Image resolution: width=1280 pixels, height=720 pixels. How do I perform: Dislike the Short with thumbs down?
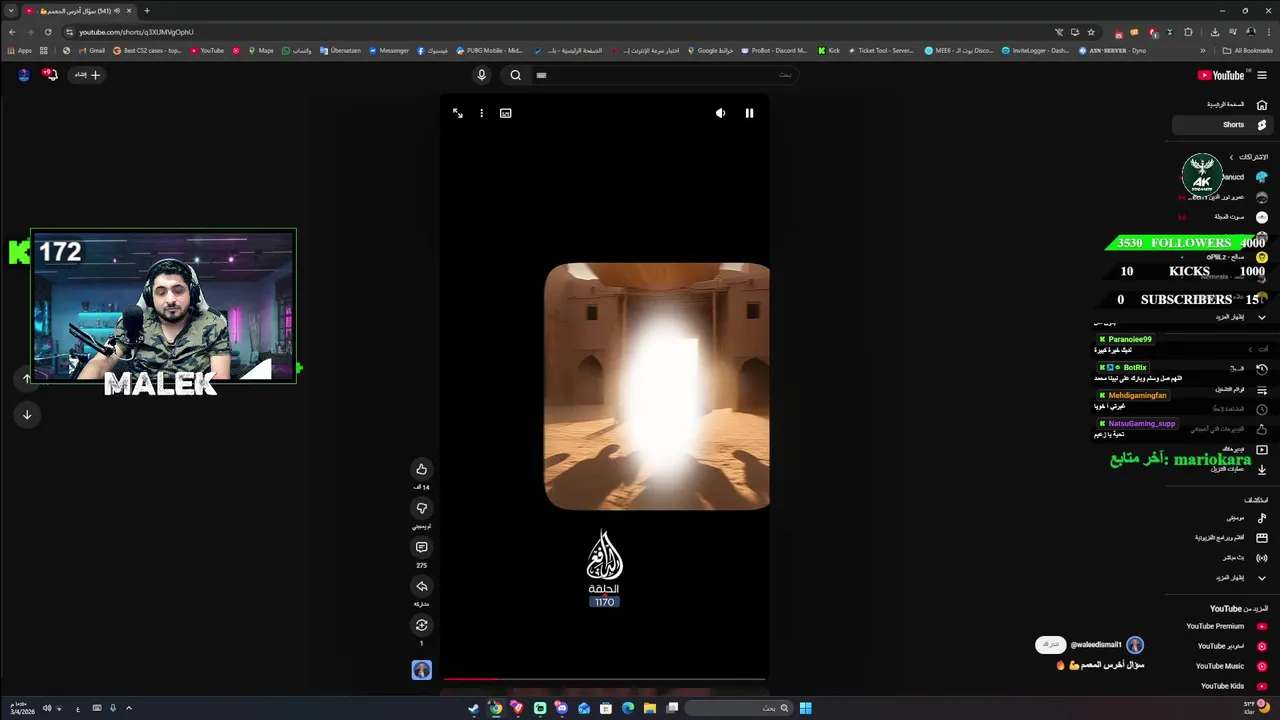[x=421, y=508]
